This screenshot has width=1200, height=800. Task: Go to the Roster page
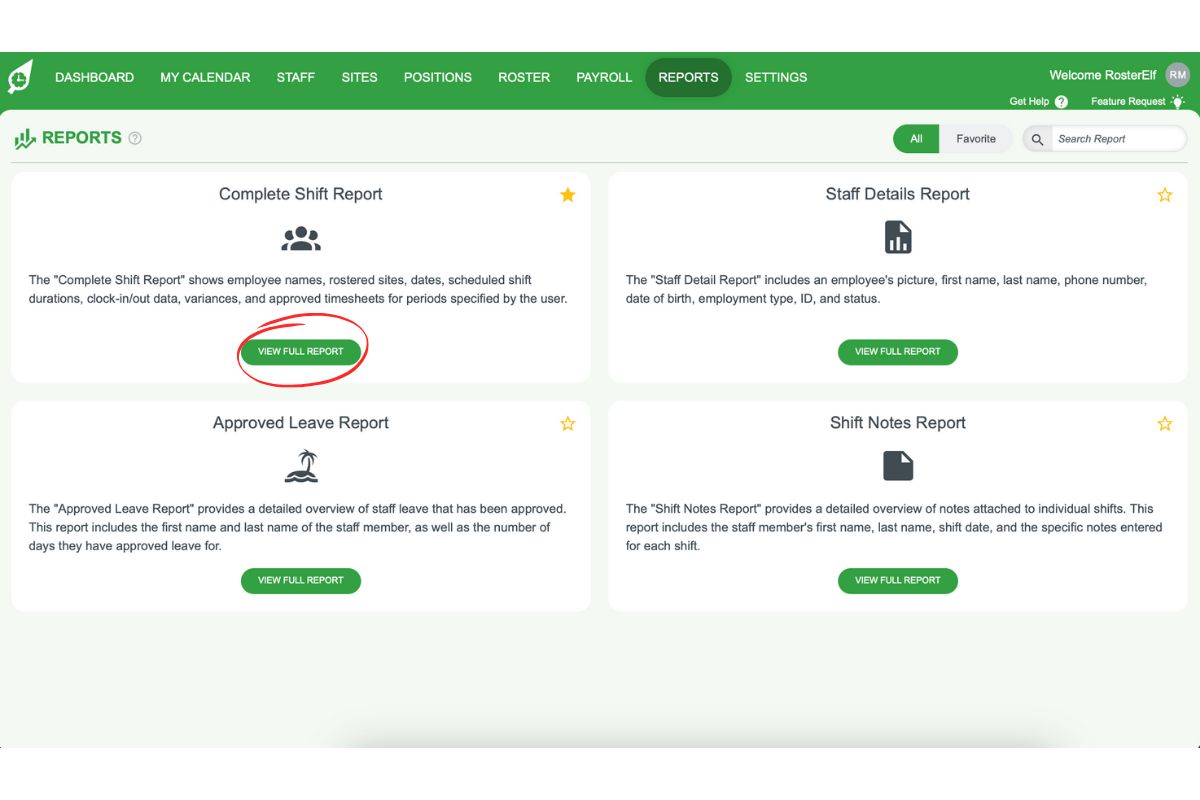tap(524, 77)
